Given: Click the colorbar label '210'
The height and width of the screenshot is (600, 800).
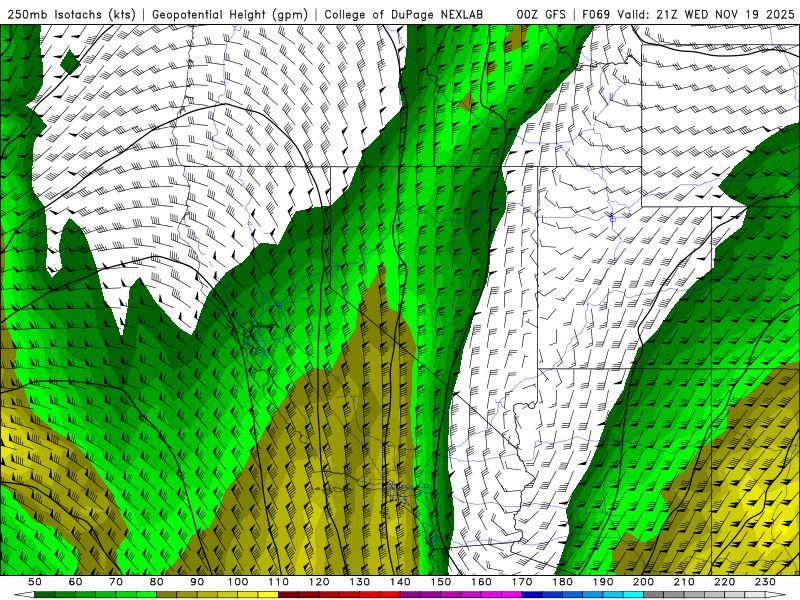Looking at the screenshot, I should click(684, 582).
